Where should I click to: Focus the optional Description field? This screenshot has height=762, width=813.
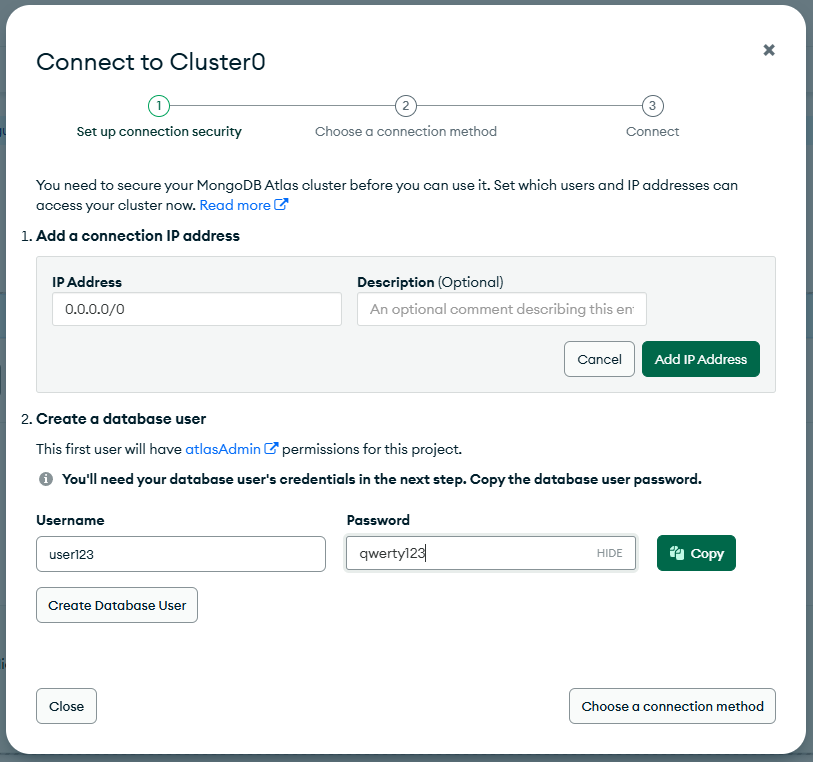click(x=502, y=309)
